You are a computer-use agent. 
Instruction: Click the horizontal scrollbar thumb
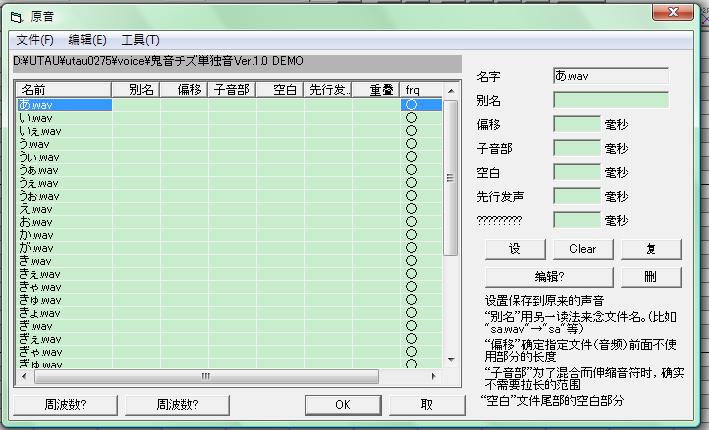point(206,376)
